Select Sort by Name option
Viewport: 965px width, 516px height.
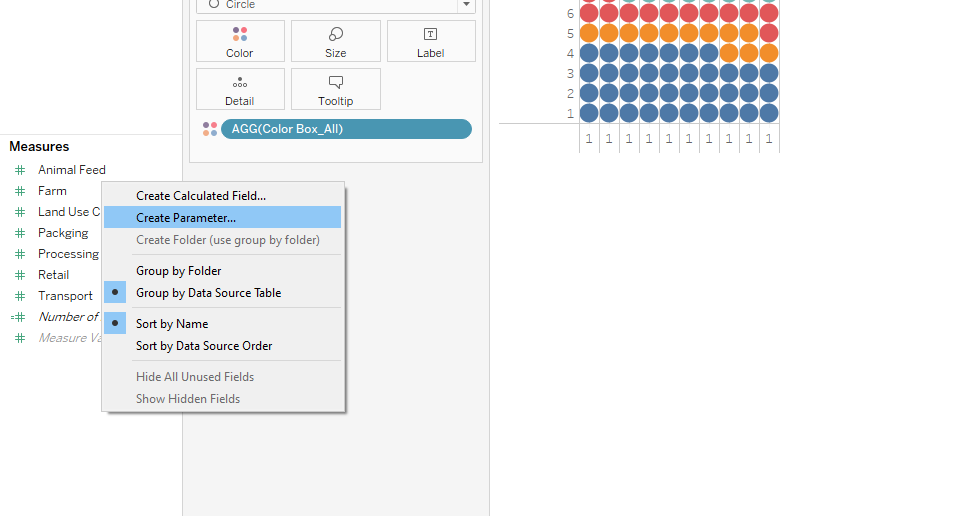[223, 323]
